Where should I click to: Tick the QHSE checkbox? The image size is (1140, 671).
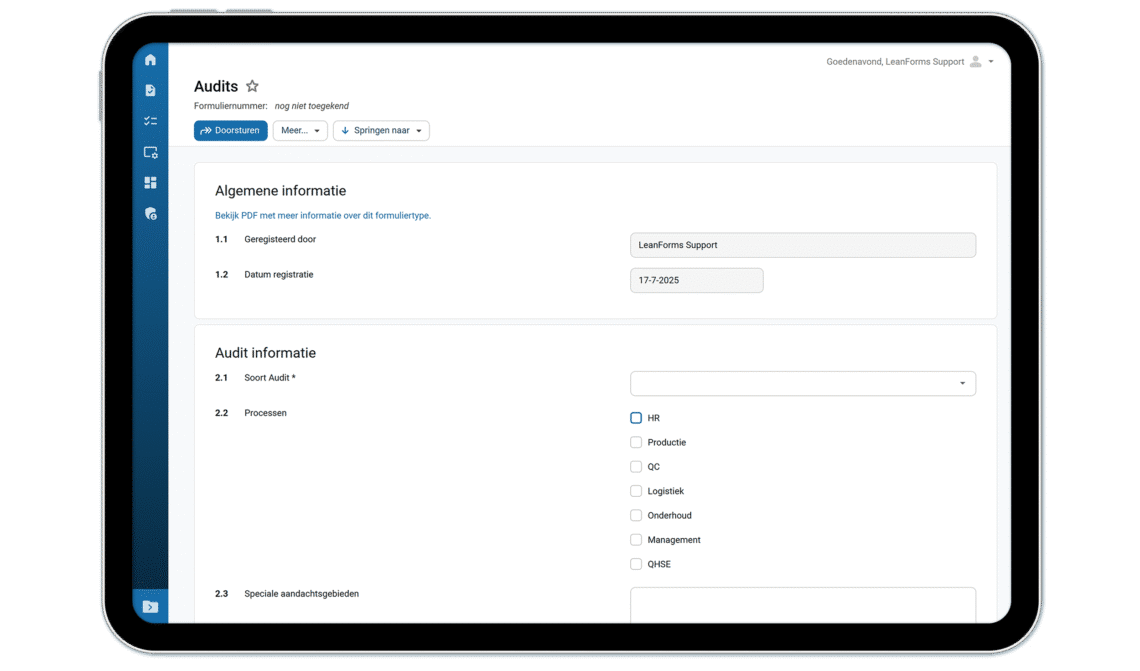(636, 564)
